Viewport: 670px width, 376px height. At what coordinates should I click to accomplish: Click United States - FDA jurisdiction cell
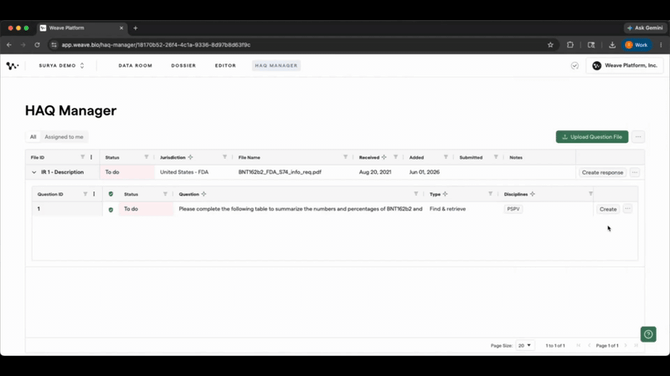(x=184, y=172)
